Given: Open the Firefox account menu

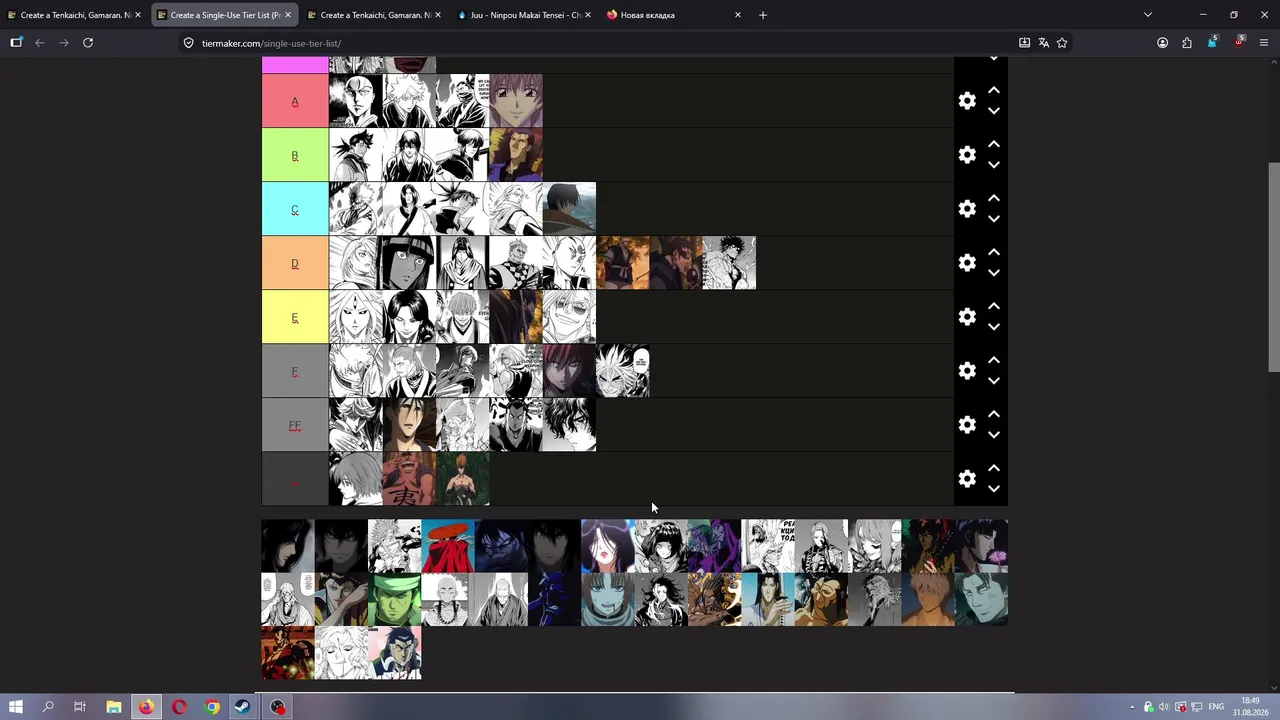Looking at the screenshot, I should coord(1162,43).
